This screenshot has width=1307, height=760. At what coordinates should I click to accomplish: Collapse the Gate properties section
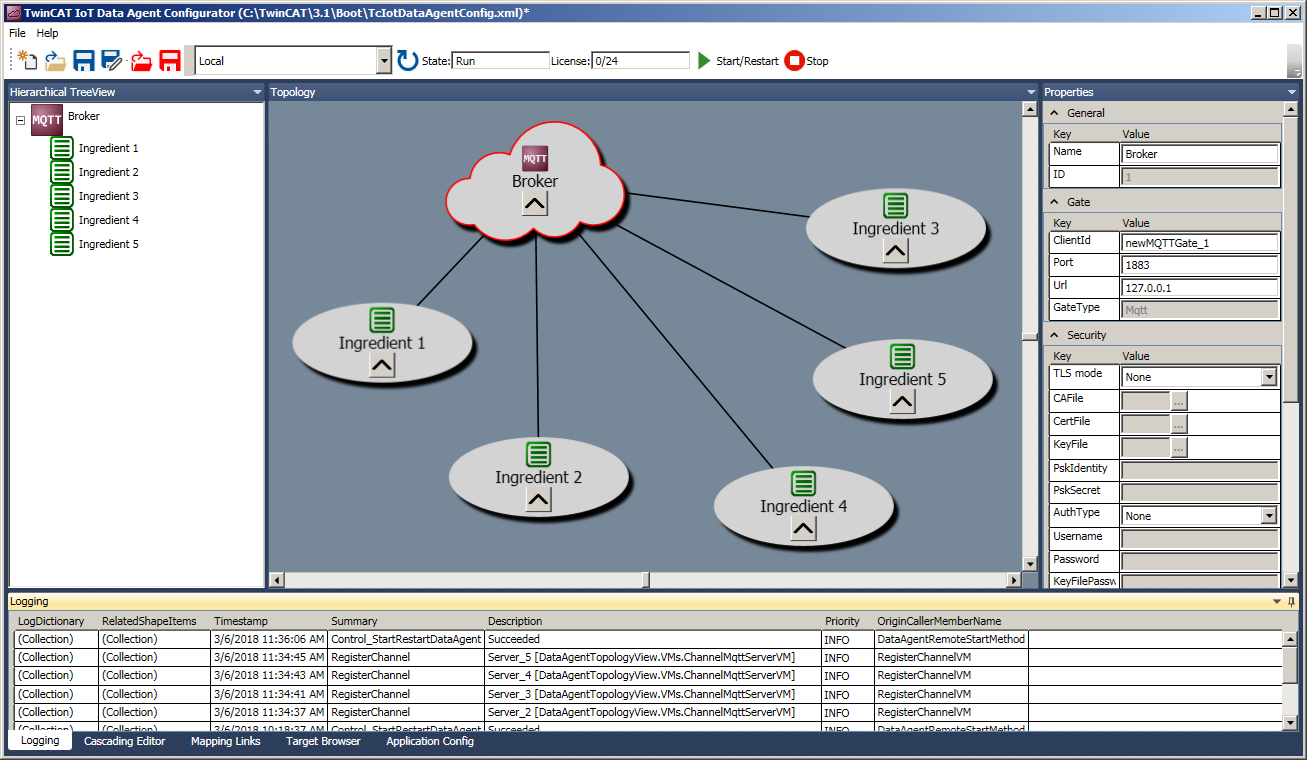1054,202
